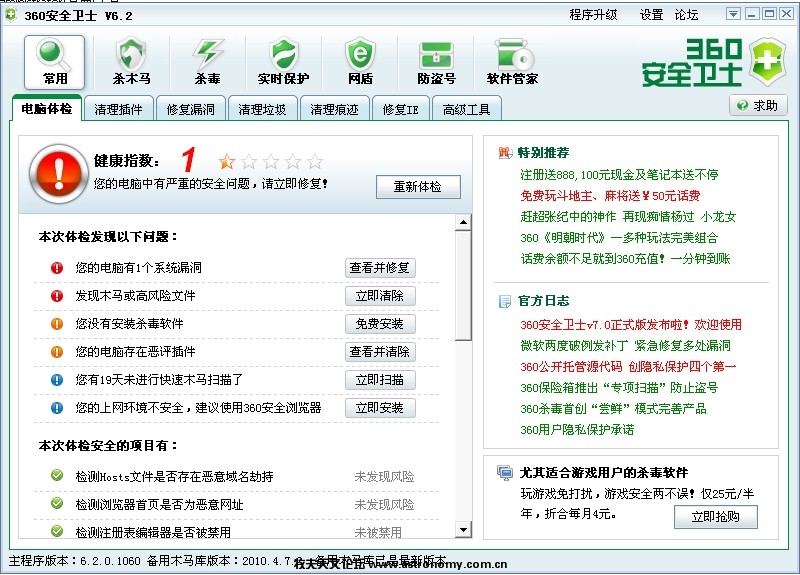
Task: Open link 360保险箱推出专项扫描防止盗号
Action: pyautogui.click(x=619, y=388)
